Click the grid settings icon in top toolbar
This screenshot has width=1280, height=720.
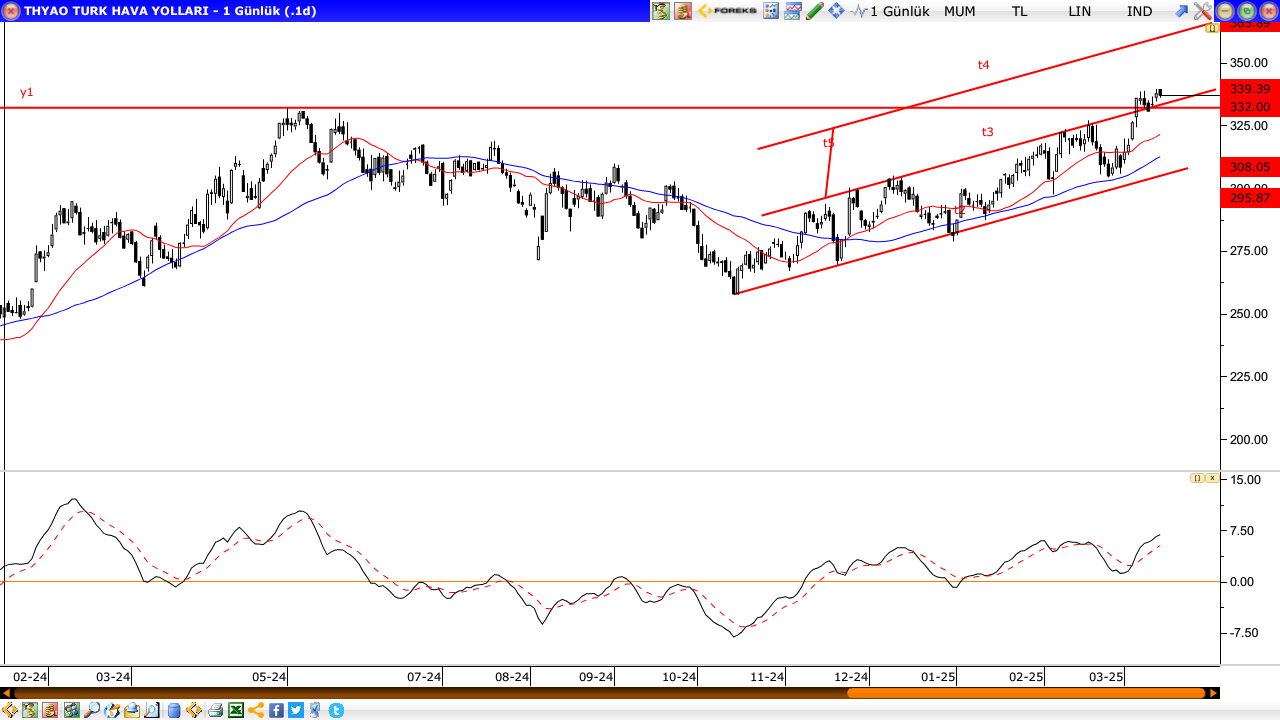click(x=771, y=11)
